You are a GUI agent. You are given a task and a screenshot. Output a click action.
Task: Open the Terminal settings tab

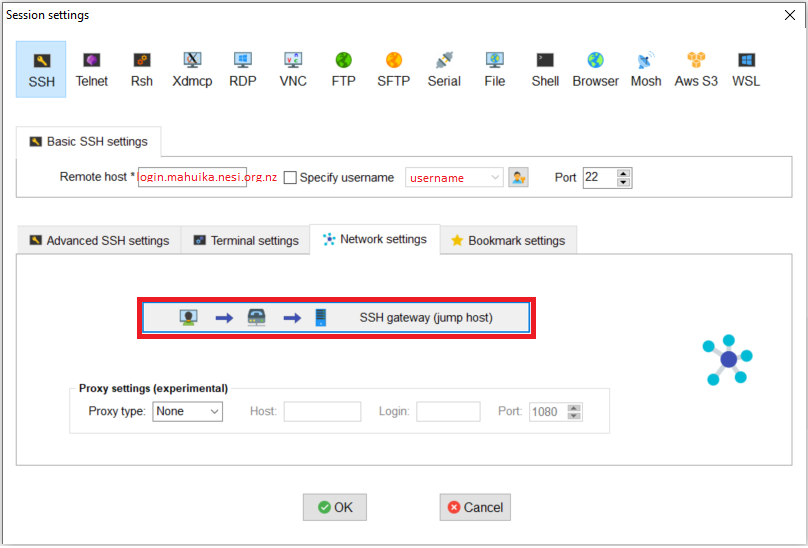pos(245,240)
